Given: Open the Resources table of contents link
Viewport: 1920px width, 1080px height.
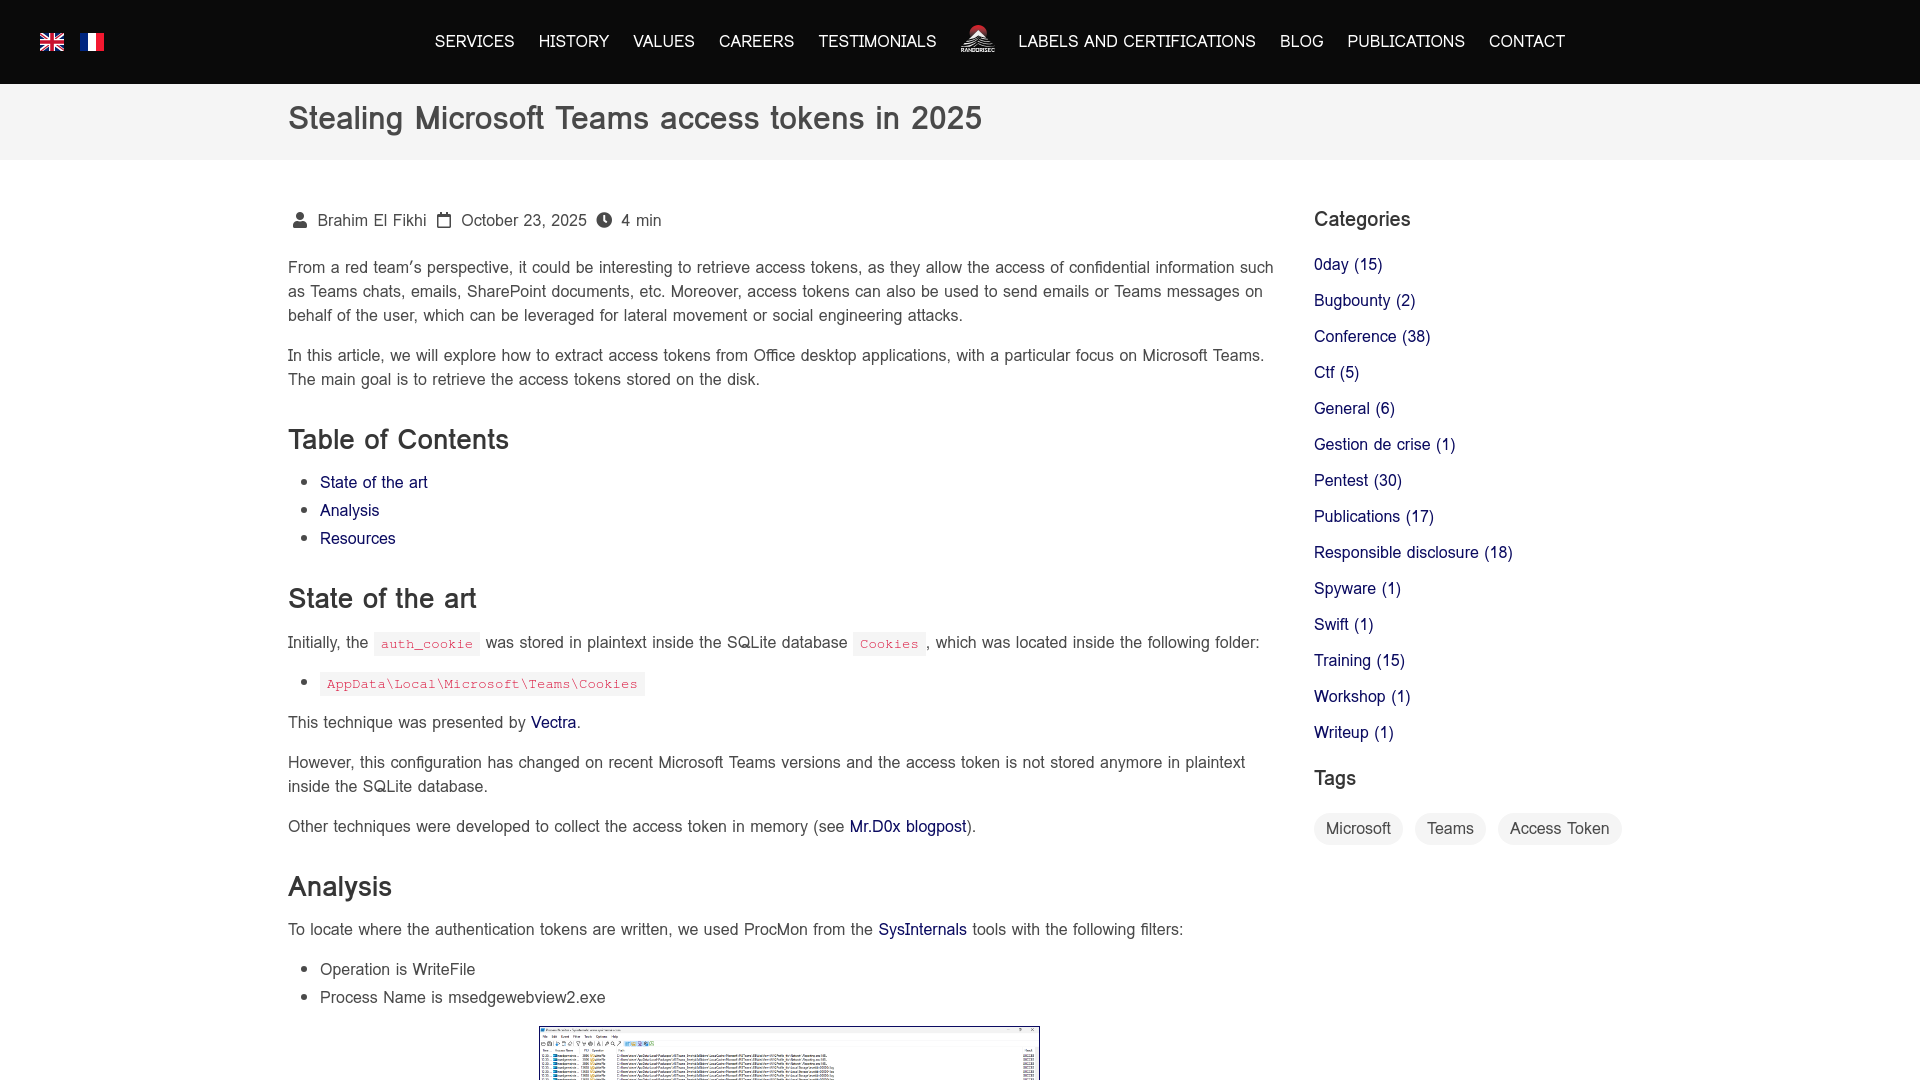Looking at the screenshot, I should pyautogui.click(x=357, y=538).
